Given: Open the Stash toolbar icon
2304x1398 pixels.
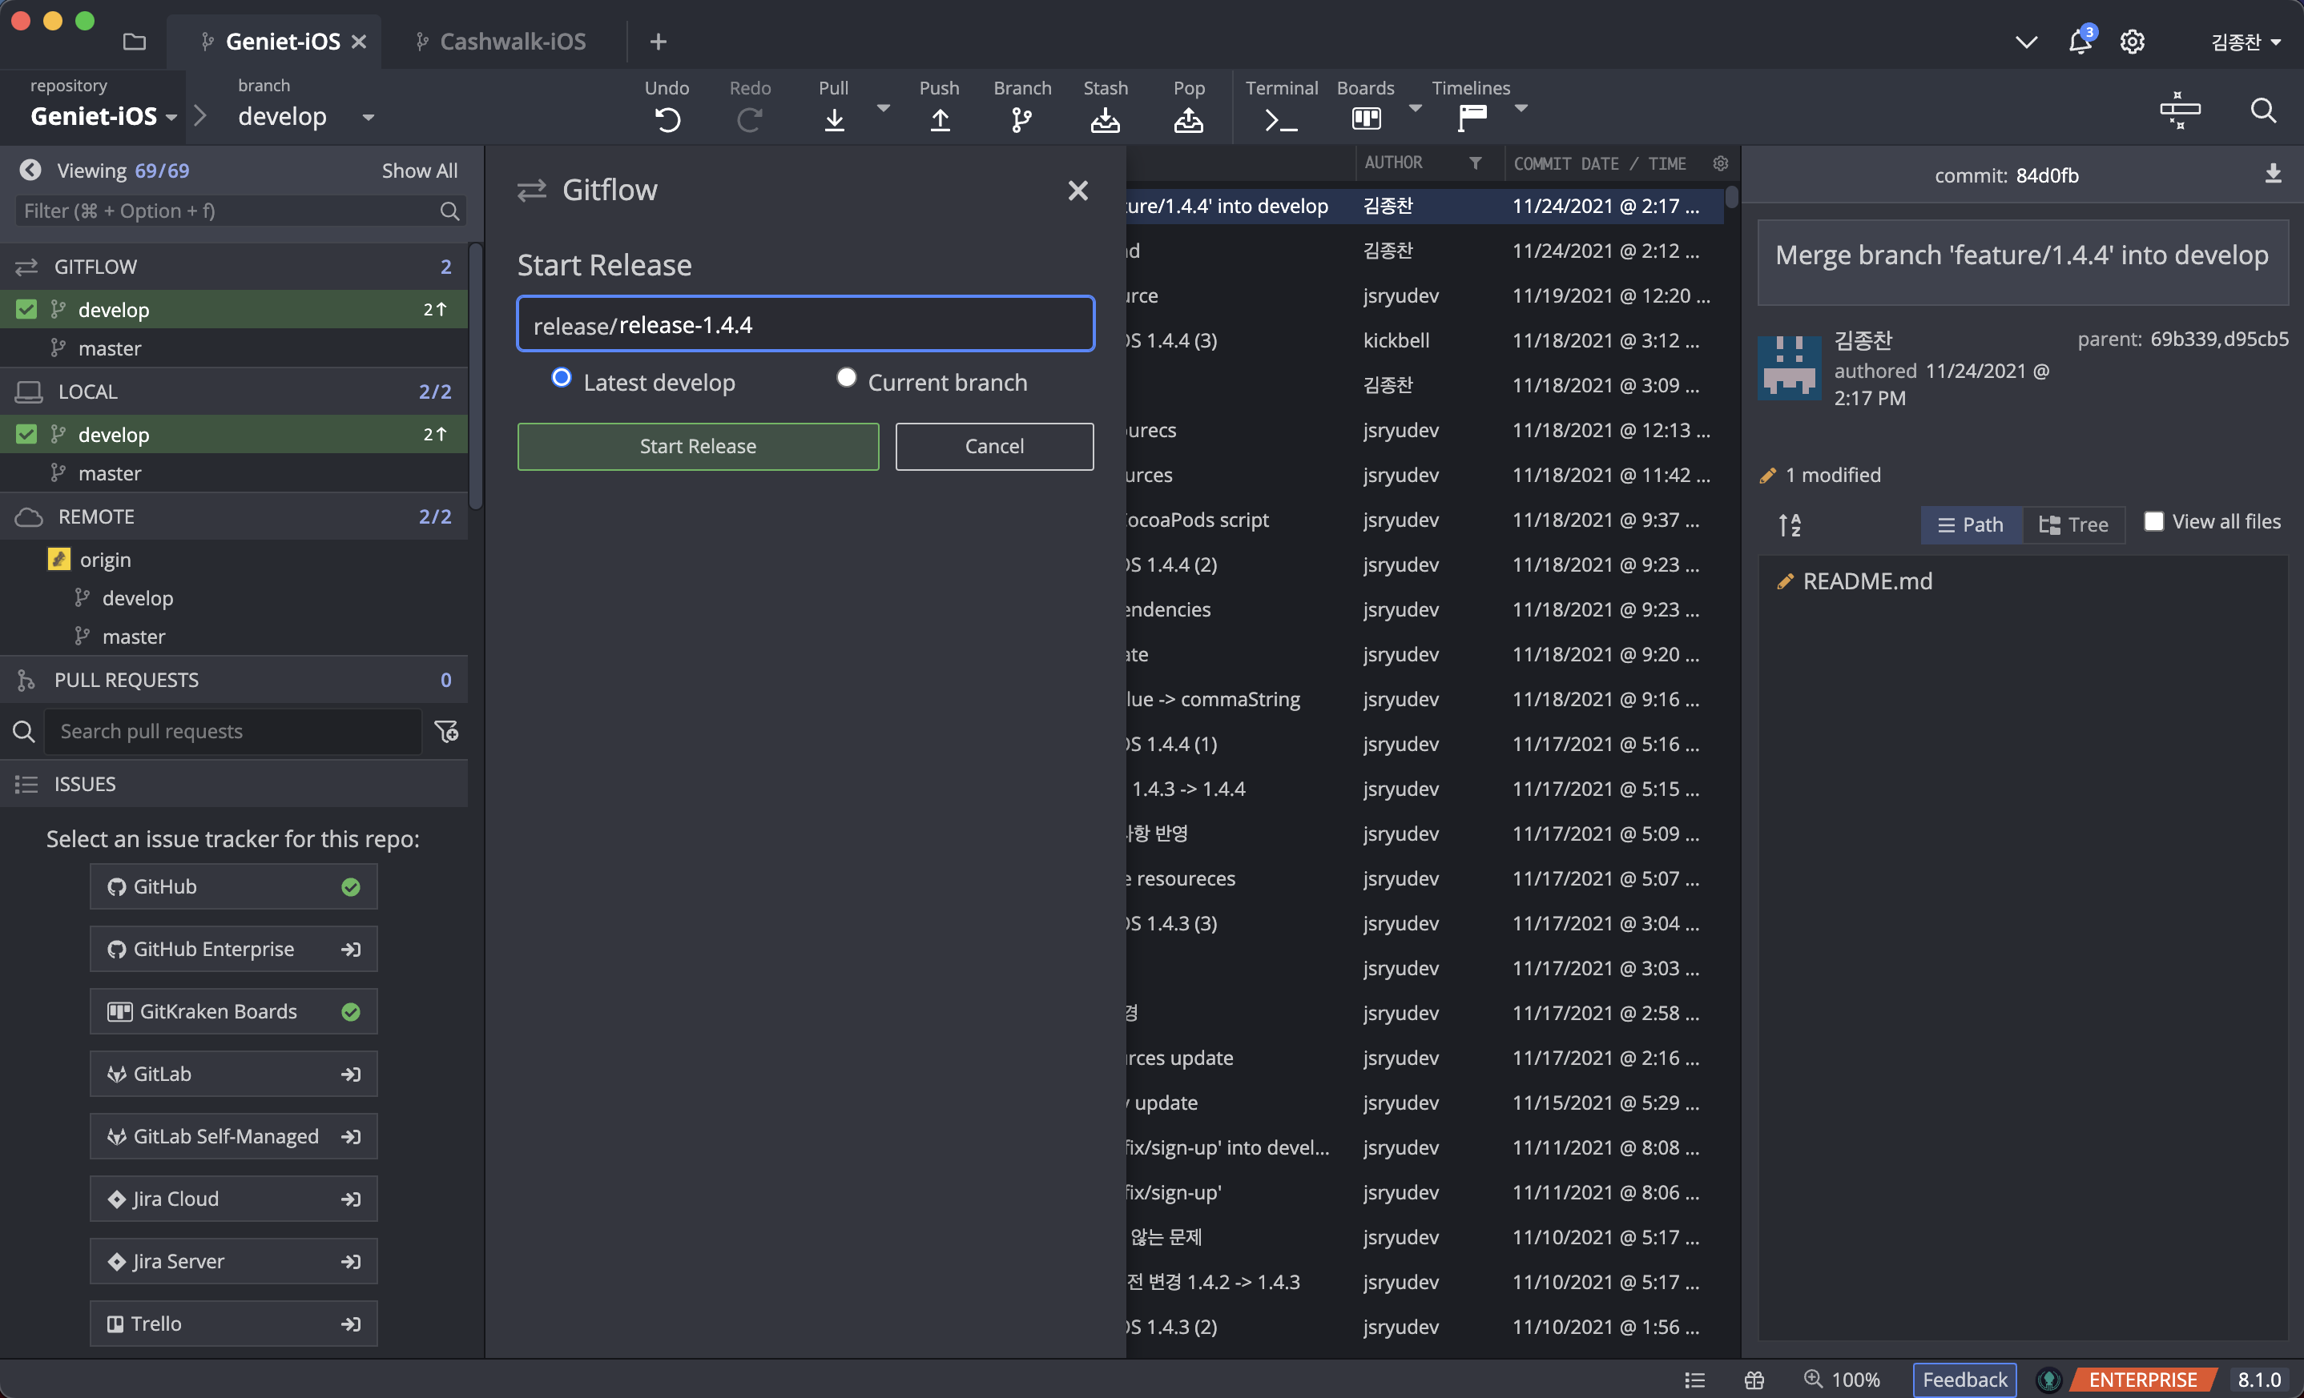Looking at the screenshot, I should [x=1104, y=119].
